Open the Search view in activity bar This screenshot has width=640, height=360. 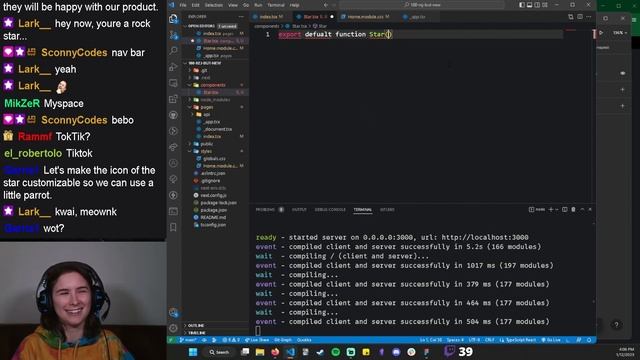pyautogui.click(x=173, y=51)
